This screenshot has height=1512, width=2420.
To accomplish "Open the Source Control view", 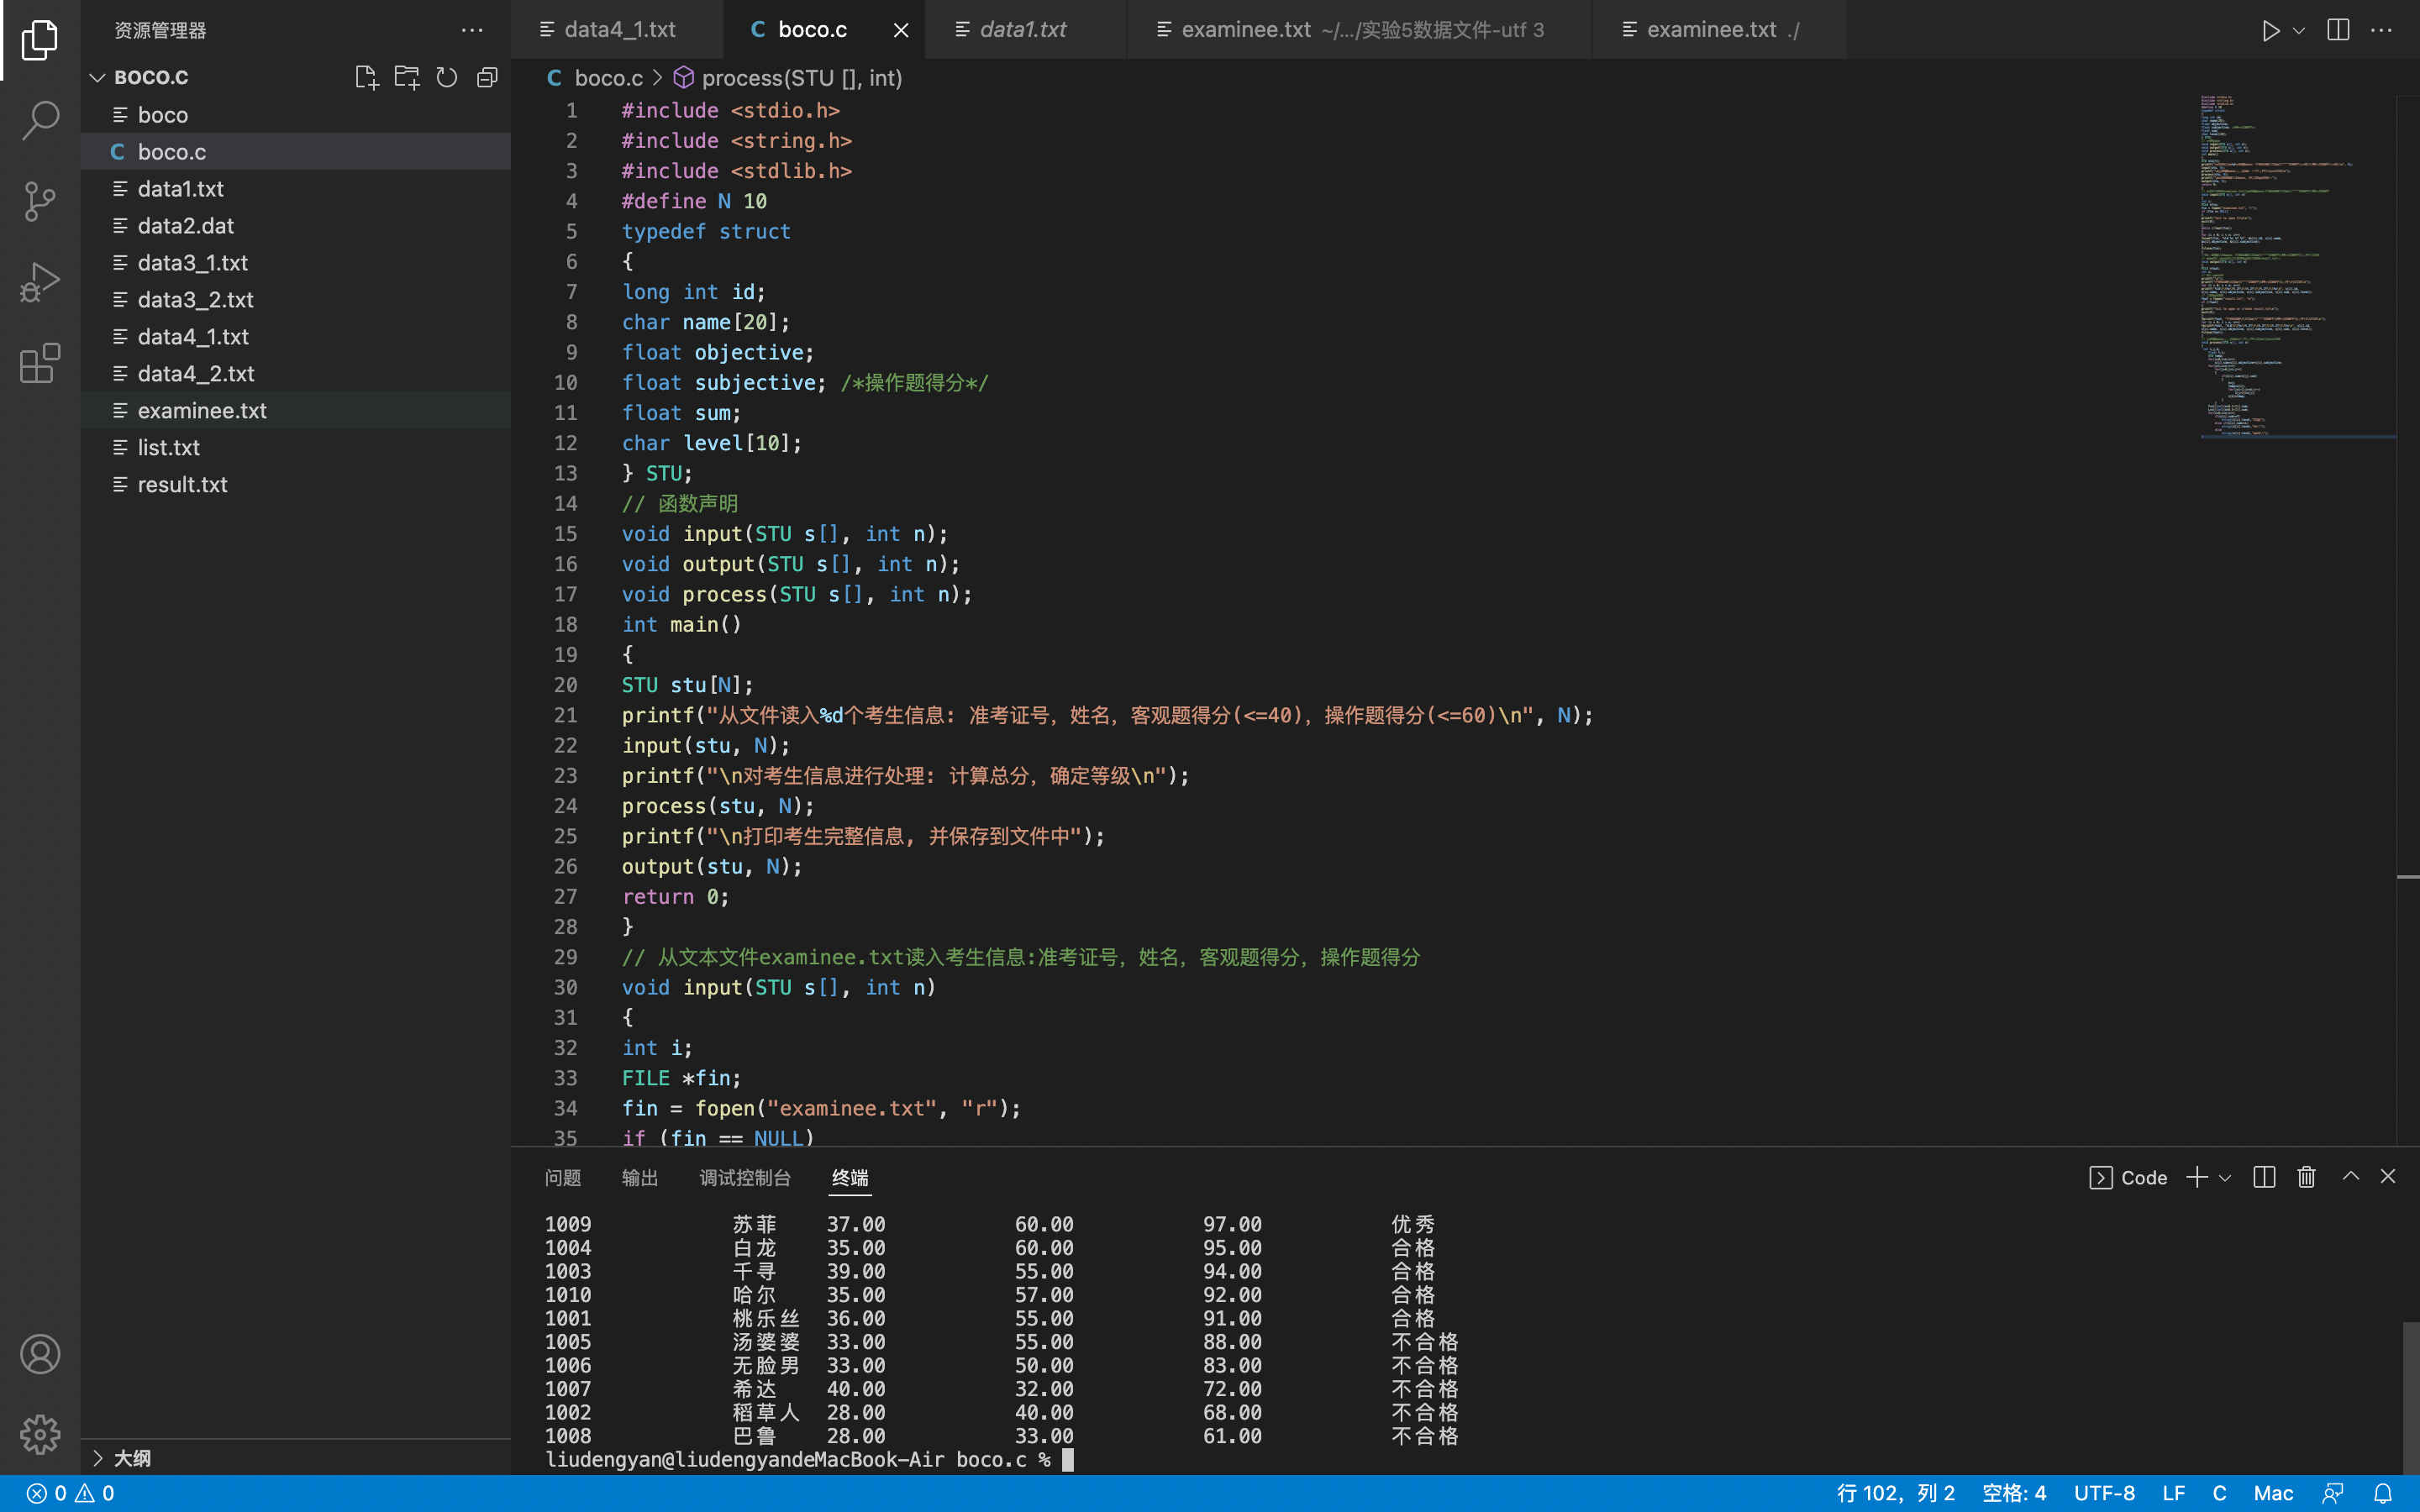I will [x=40, y=201].
